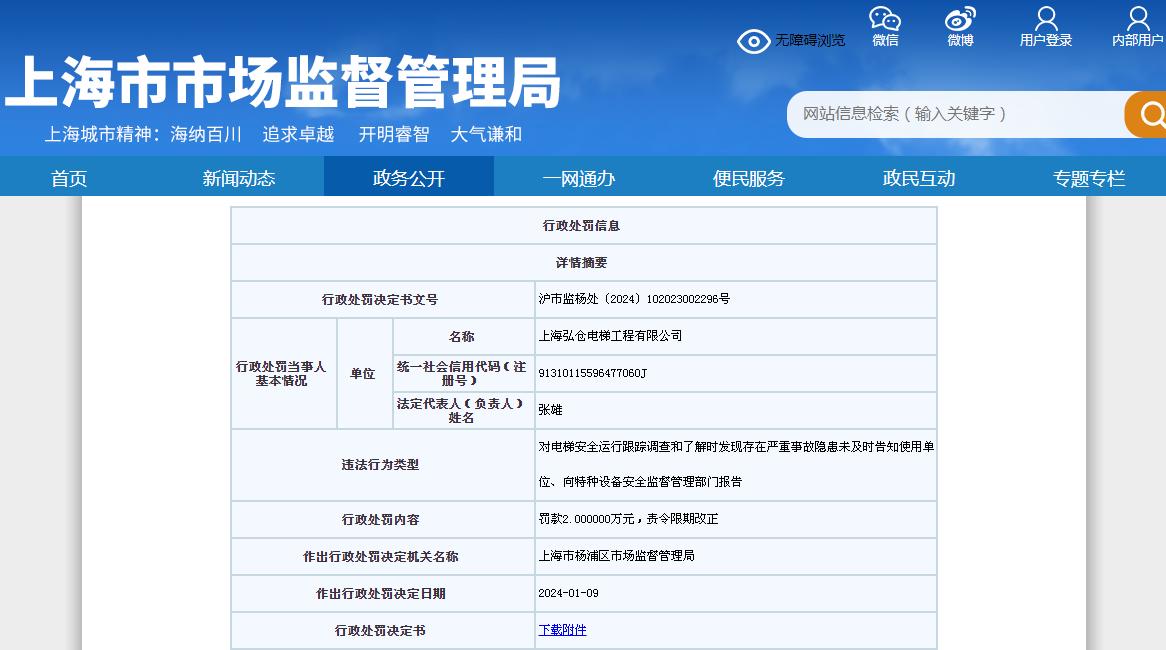Focus the 网站信息检索 search input field
Image resolution: width=1166 pixels, height=650 pixels.
click(x=956, y=115)
